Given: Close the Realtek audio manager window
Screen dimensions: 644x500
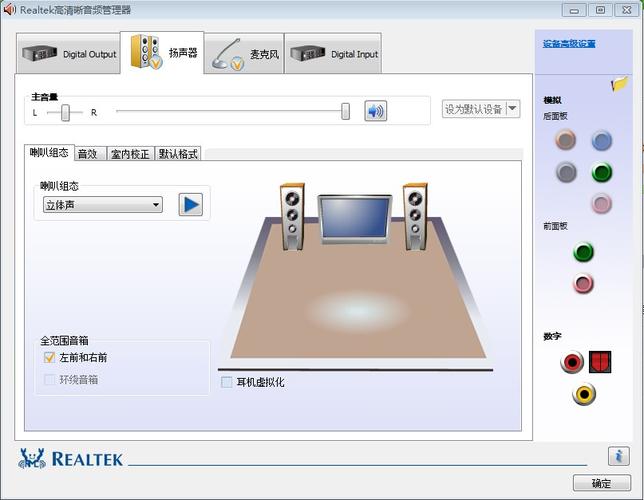Looking at the screenshot, I should [627, 10].
